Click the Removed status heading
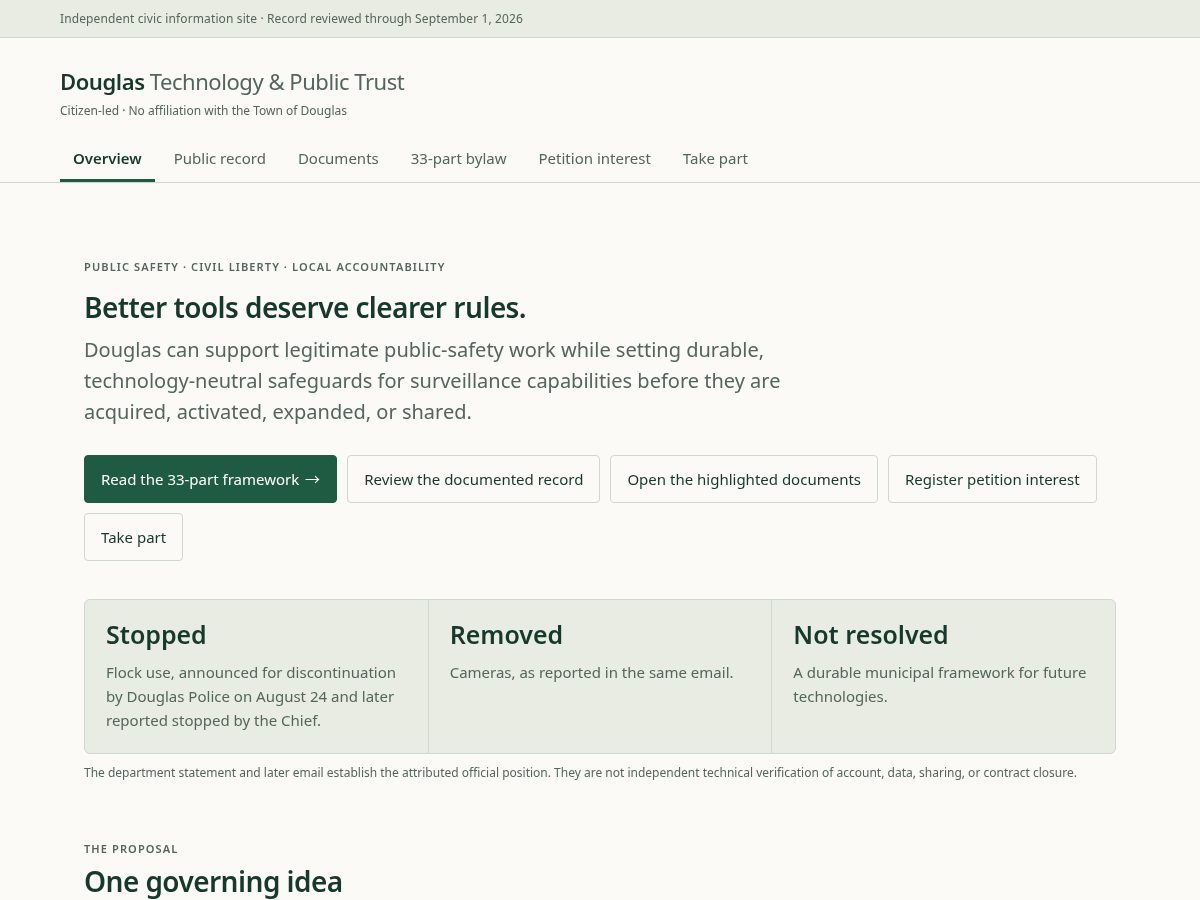This screenshot has height=900, width=1200. pyautogui.click(x=506, y=635)
